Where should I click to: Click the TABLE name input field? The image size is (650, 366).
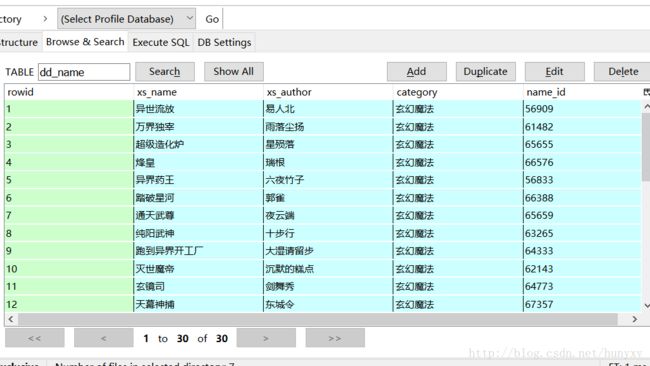(84, 72)
